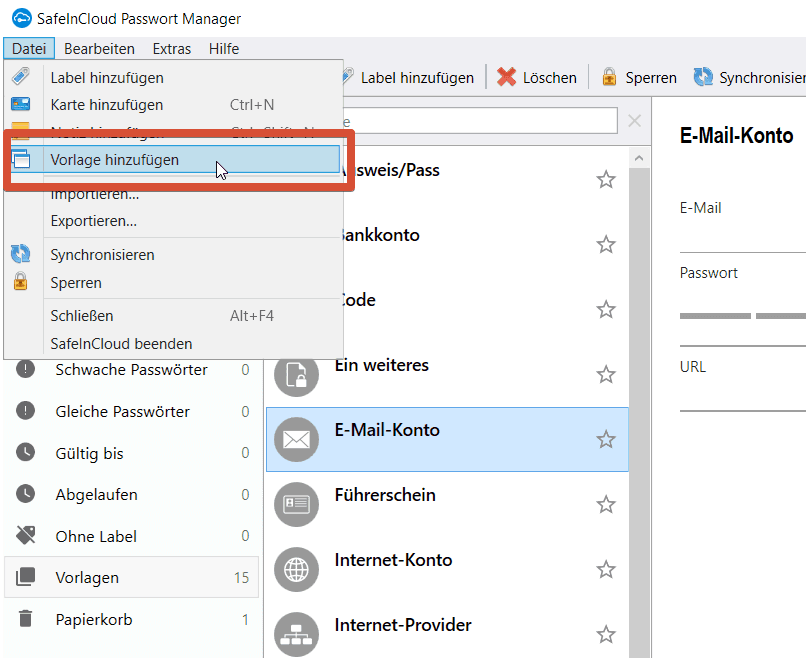Image resolution: width=806 pixels, height=658 pixels.
Task: Toggle favorite star for Internet-Provider
Action: click(x=606, y=634)
